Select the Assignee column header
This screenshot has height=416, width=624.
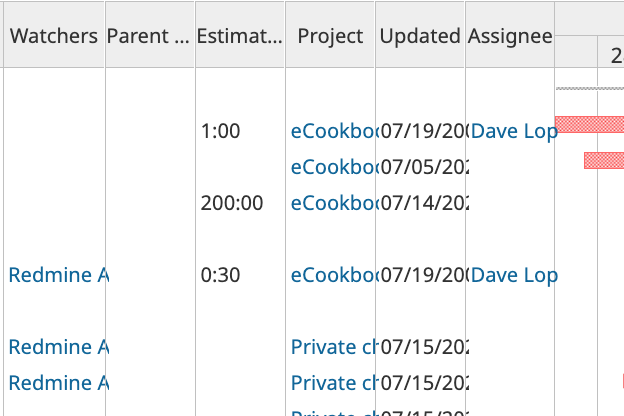click(510, 36)
